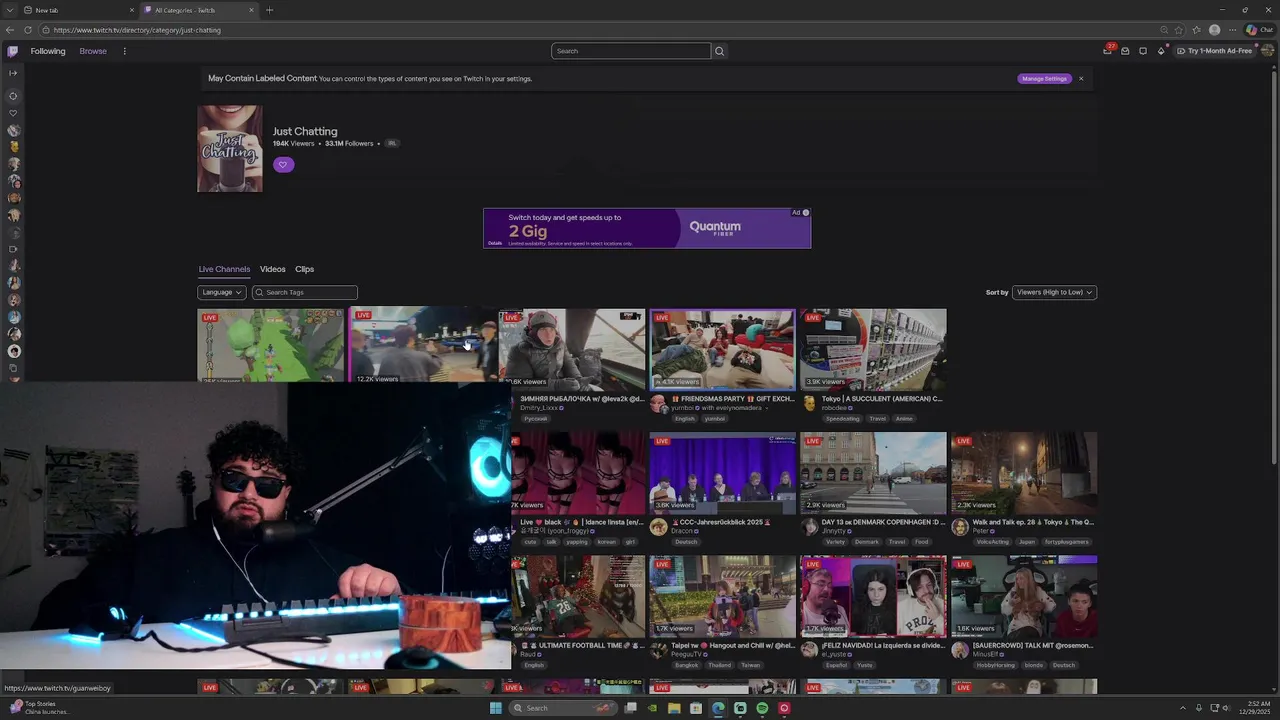Open the browser Favorites list icon
Image resolution: width=1280 pixels, height=720 pixels.
tap(1197, 30)
